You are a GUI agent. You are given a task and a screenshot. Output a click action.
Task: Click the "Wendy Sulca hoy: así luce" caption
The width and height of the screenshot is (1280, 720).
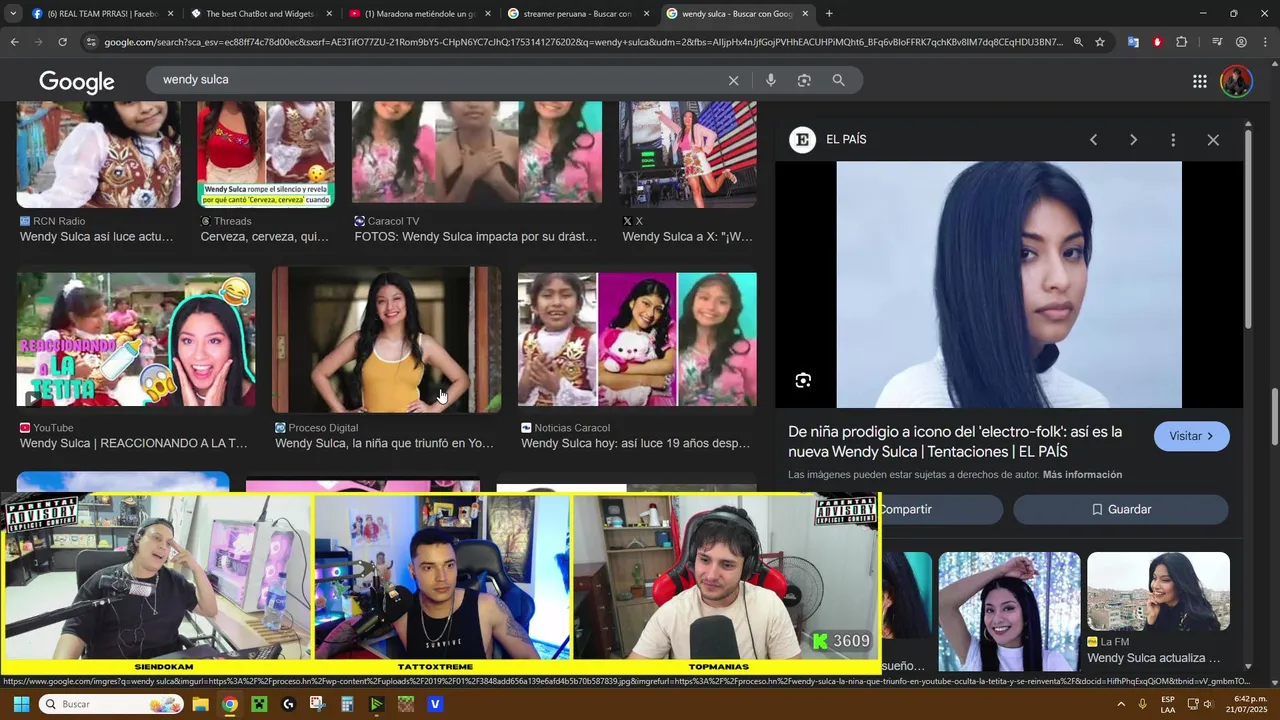(635, 444)
